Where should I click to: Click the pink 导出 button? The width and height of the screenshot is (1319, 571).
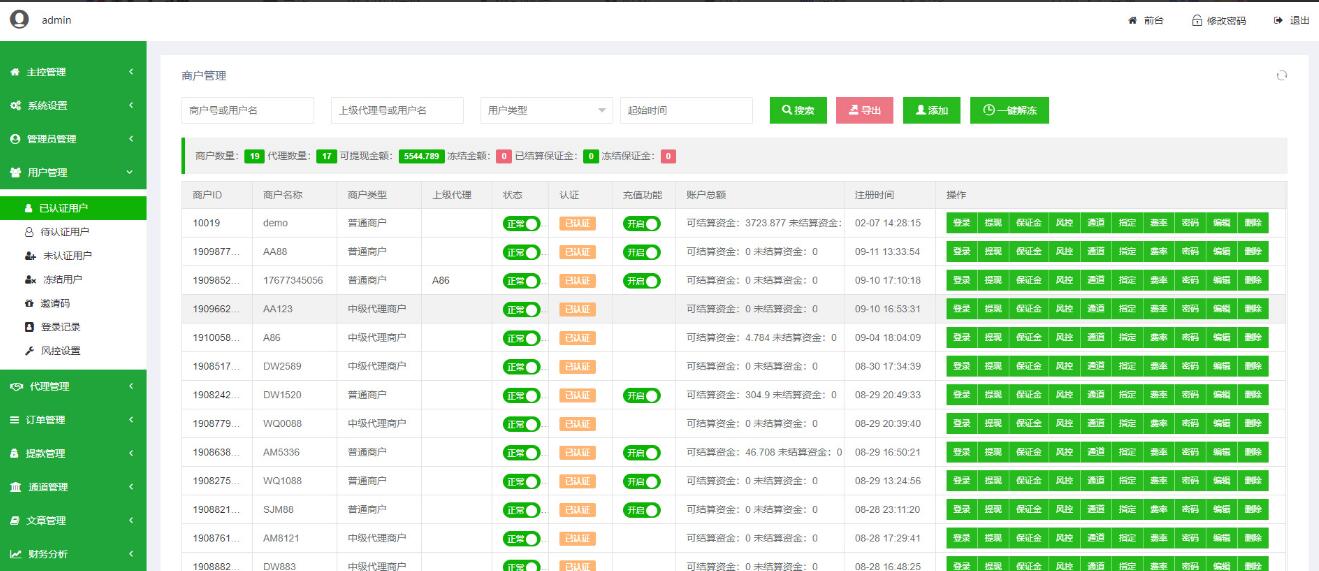click(x=864, y=110)
